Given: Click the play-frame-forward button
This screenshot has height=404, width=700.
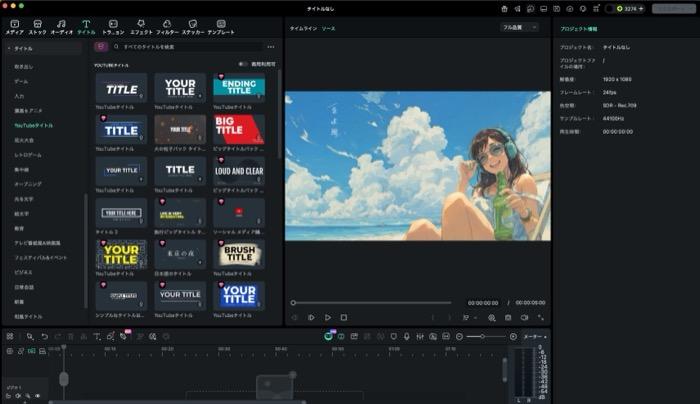Looking at the screenshot, I should tap(311, 317).
